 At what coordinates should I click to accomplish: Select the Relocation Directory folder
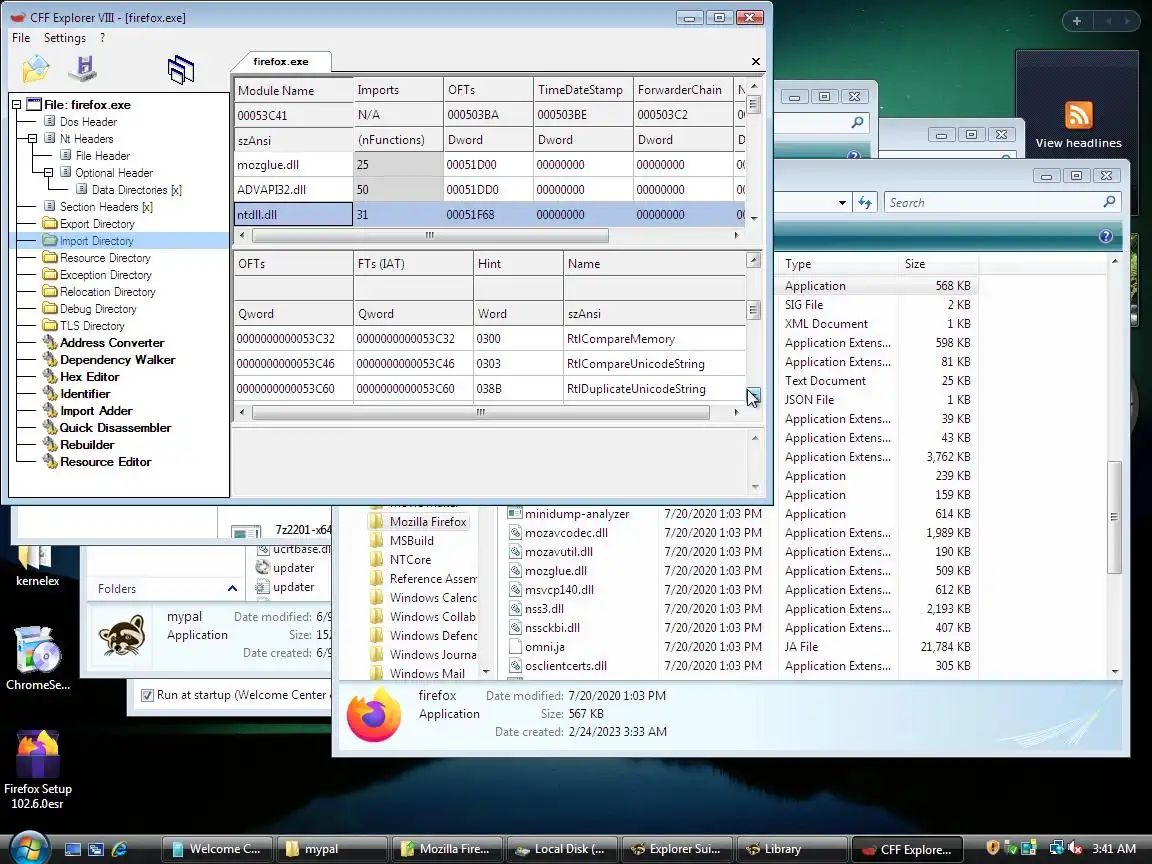click(108, 291)
